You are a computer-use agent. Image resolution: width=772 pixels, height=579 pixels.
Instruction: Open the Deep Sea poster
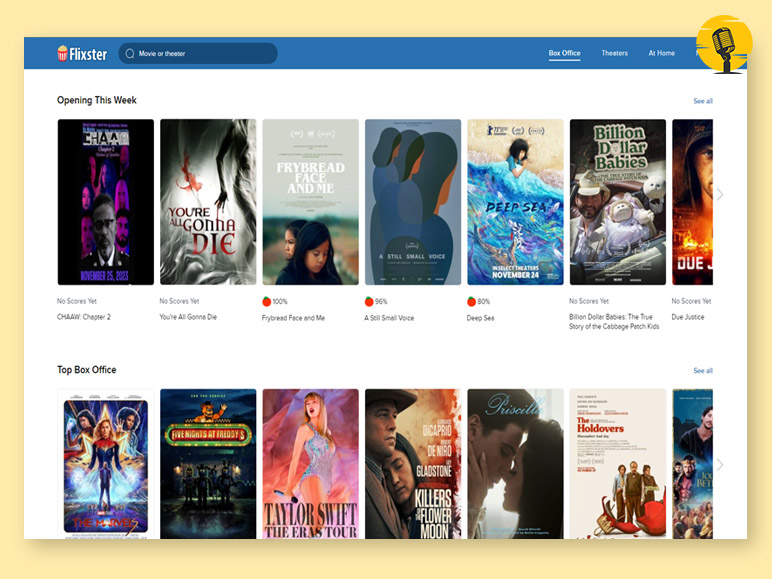point(515,202)
